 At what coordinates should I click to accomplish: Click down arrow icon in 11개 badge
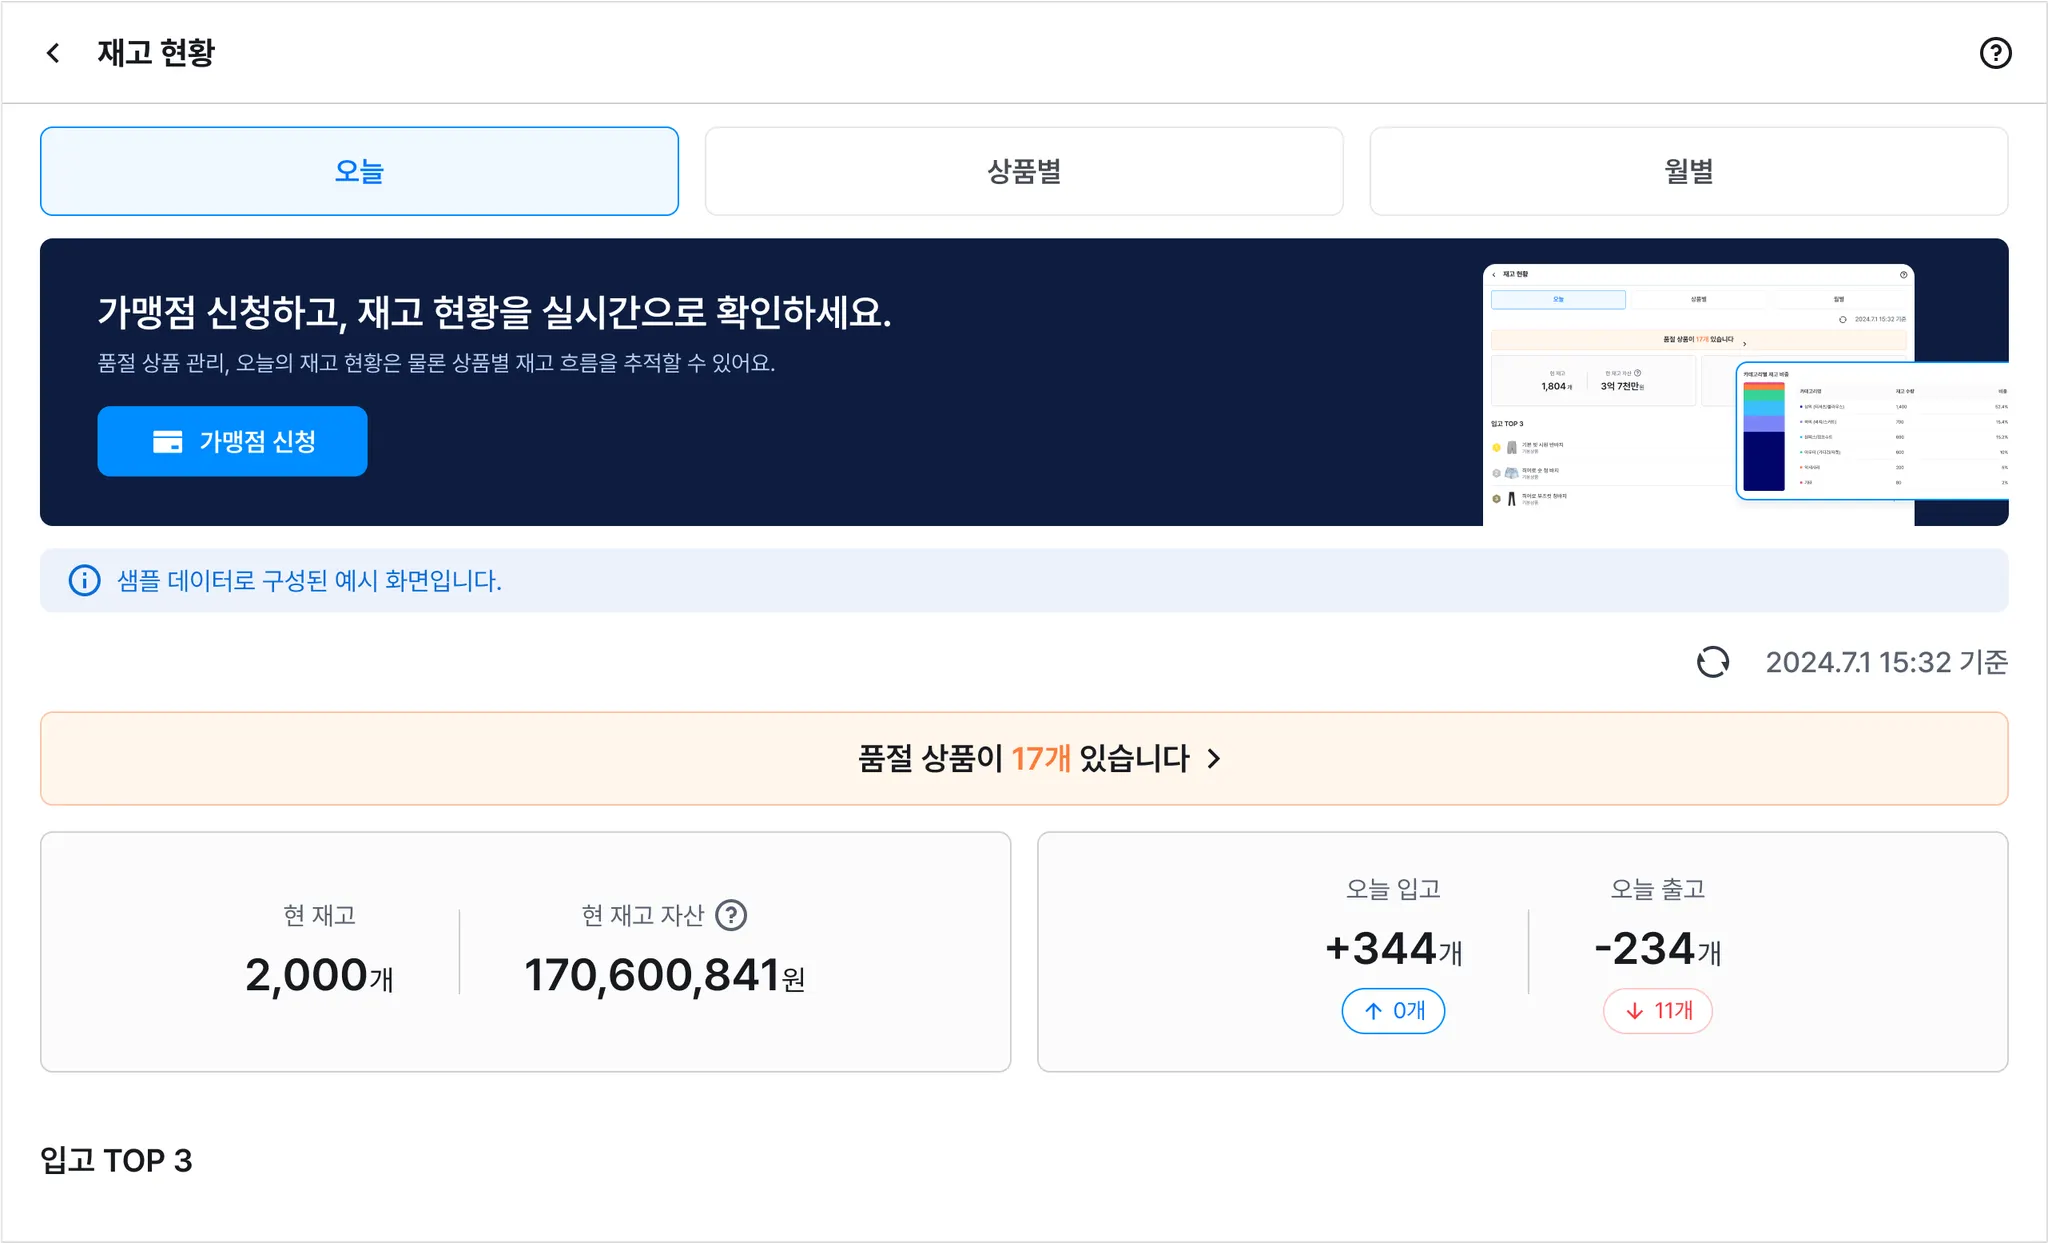click(1635, 1011)
